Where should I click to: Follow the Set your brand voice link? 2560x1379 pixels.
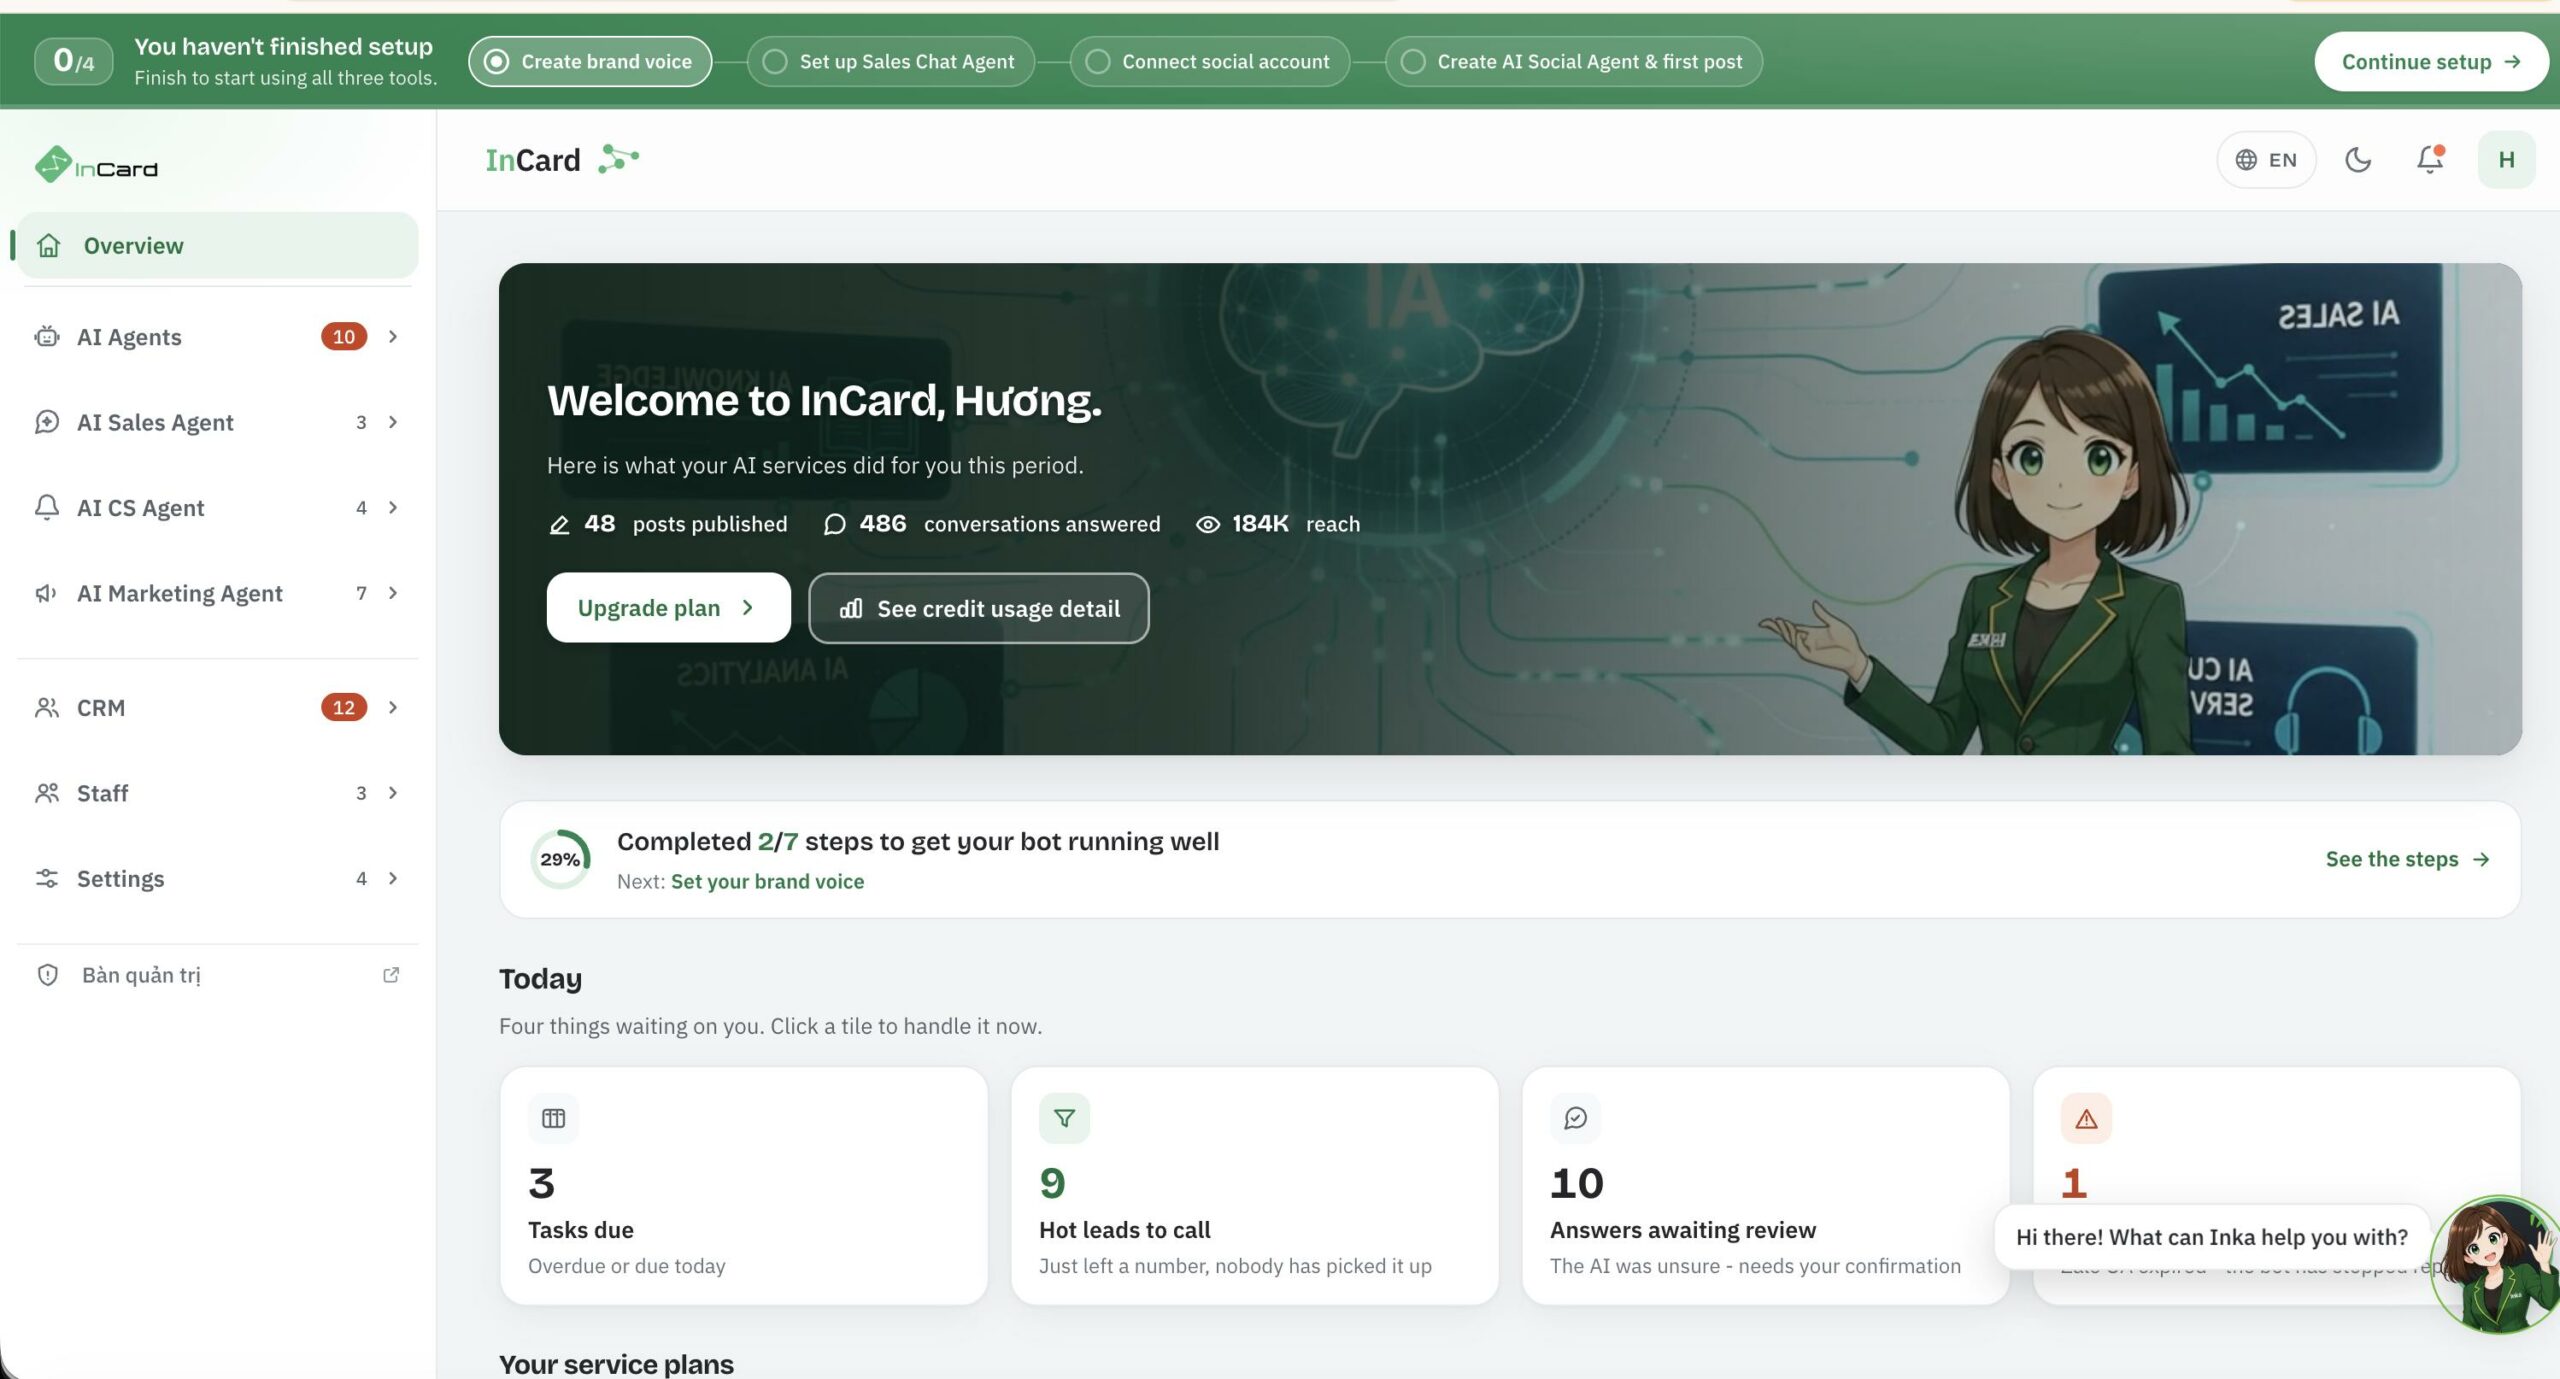767,881
